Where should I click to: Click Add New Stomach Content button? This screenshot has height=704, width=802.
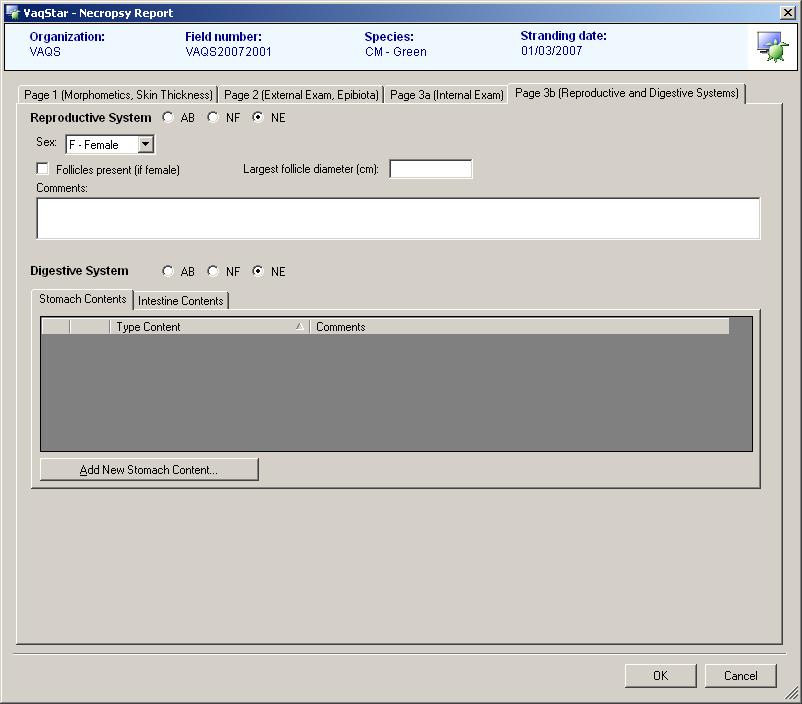149,470
